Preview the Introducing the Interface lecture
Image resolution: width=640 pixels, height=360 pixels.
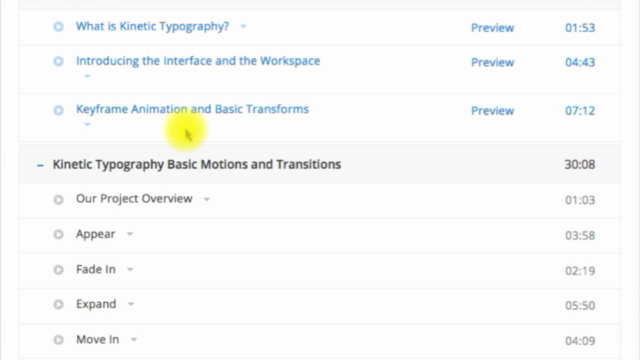coord(492,62)
